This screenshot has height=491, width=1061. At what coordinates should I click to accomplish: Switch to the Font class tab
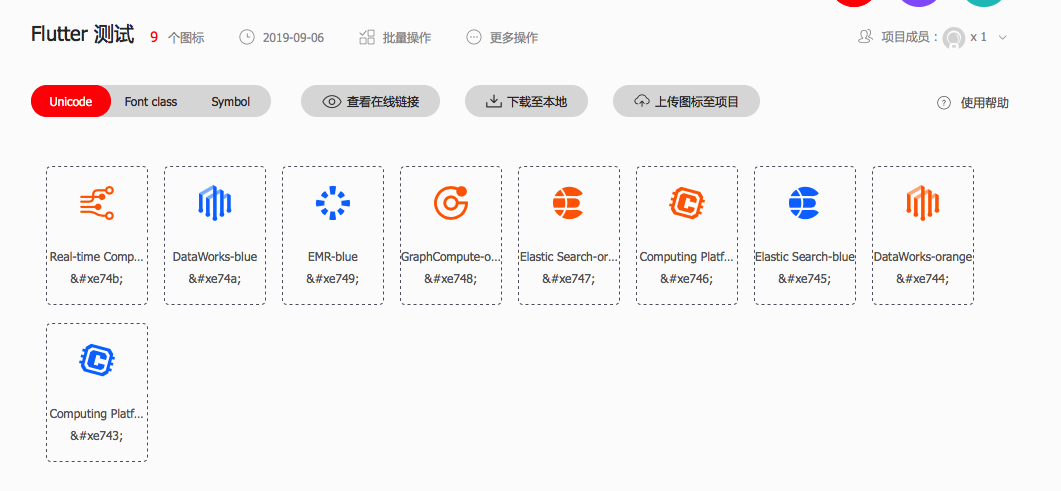tap(151, 102)
